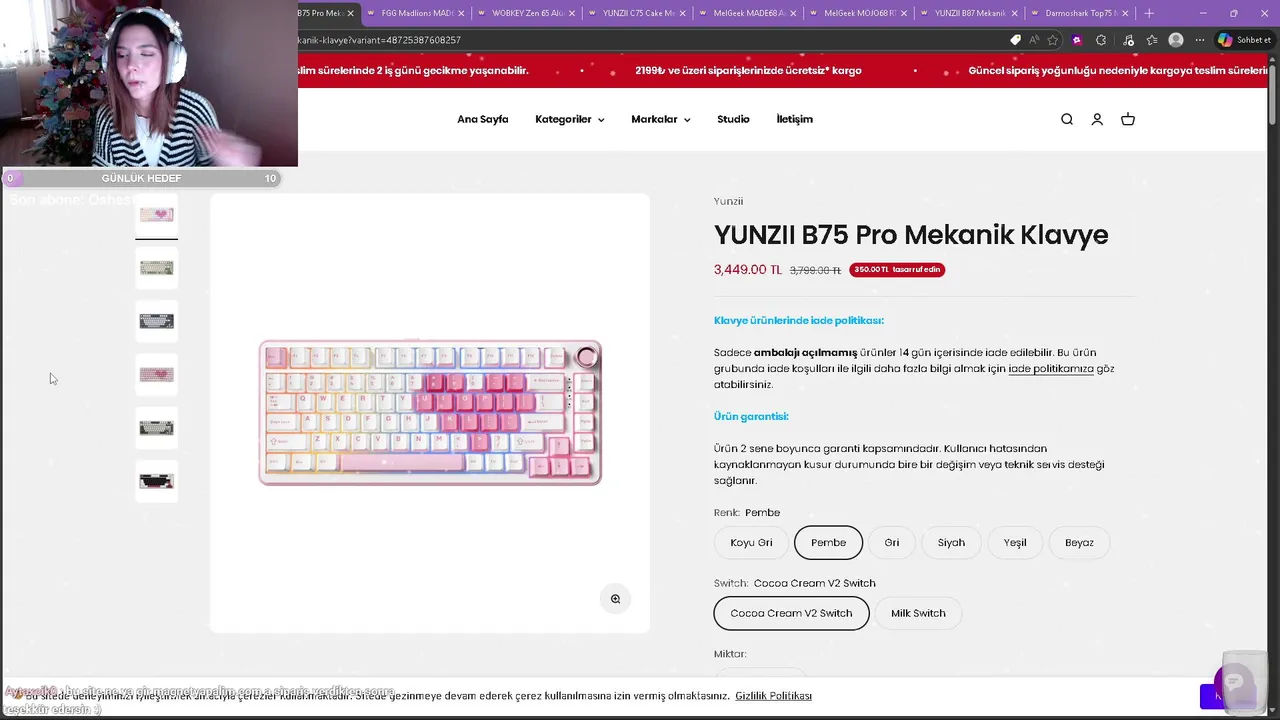The height and width of the screenshot is (720, 1280).
Task: Open browser settings three-dots menu
Action: point(1200,40)
